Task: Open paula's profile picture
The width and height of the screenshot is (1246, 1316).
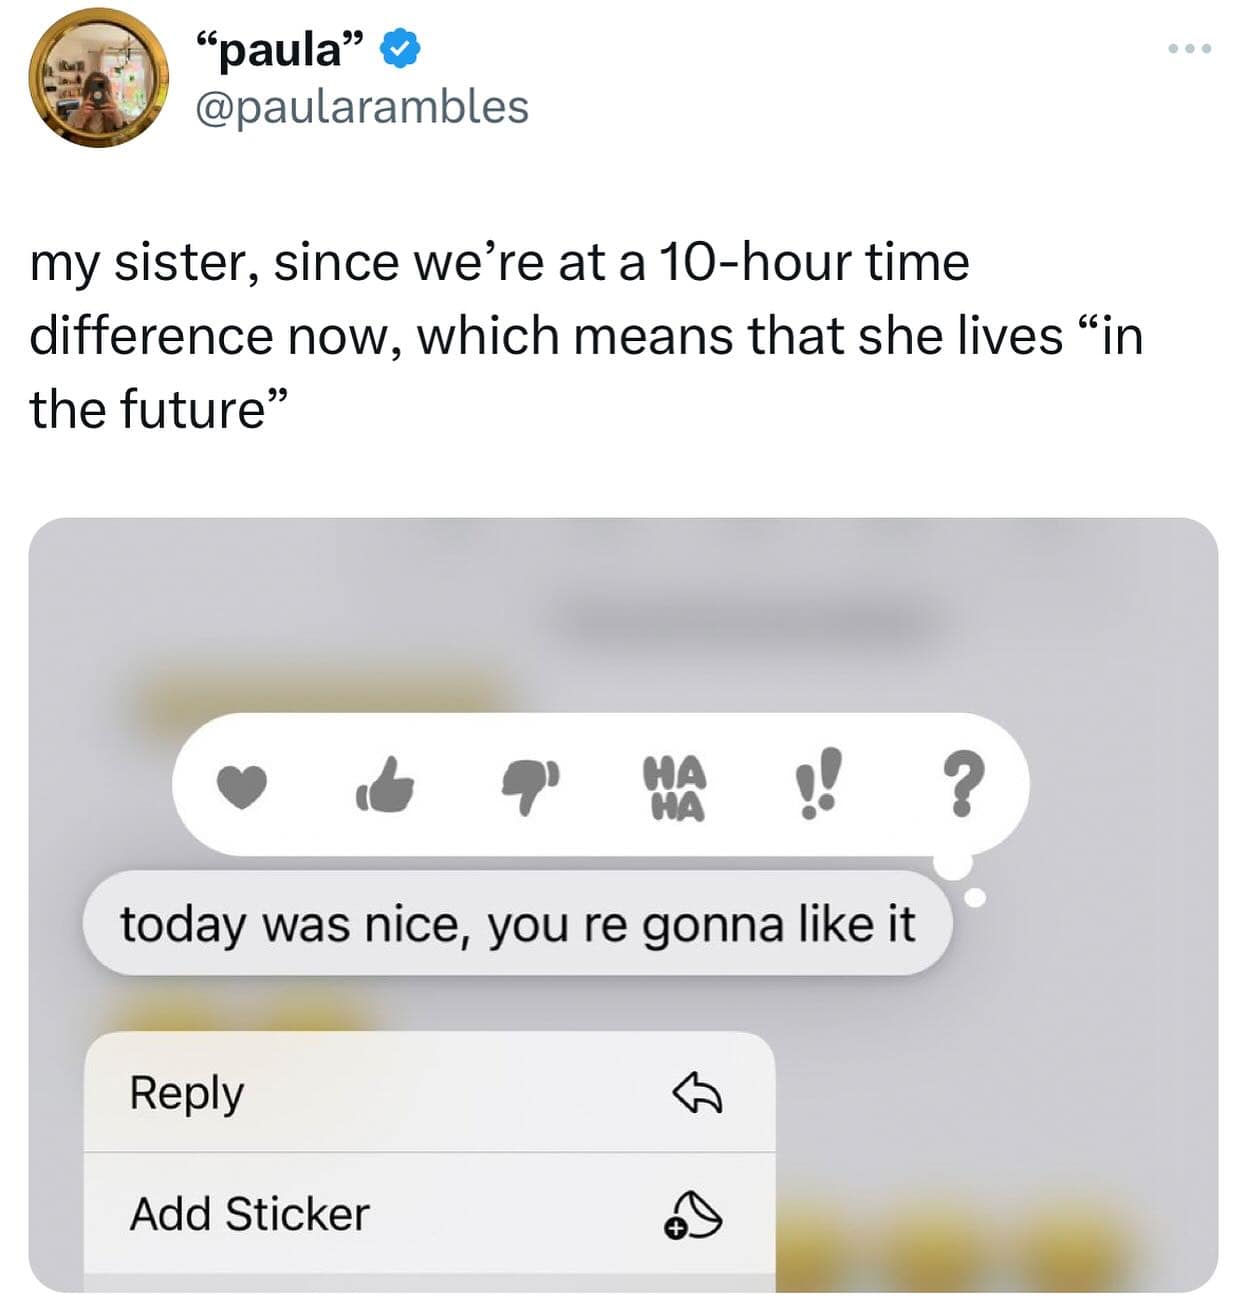Action: tap(98, 79)
